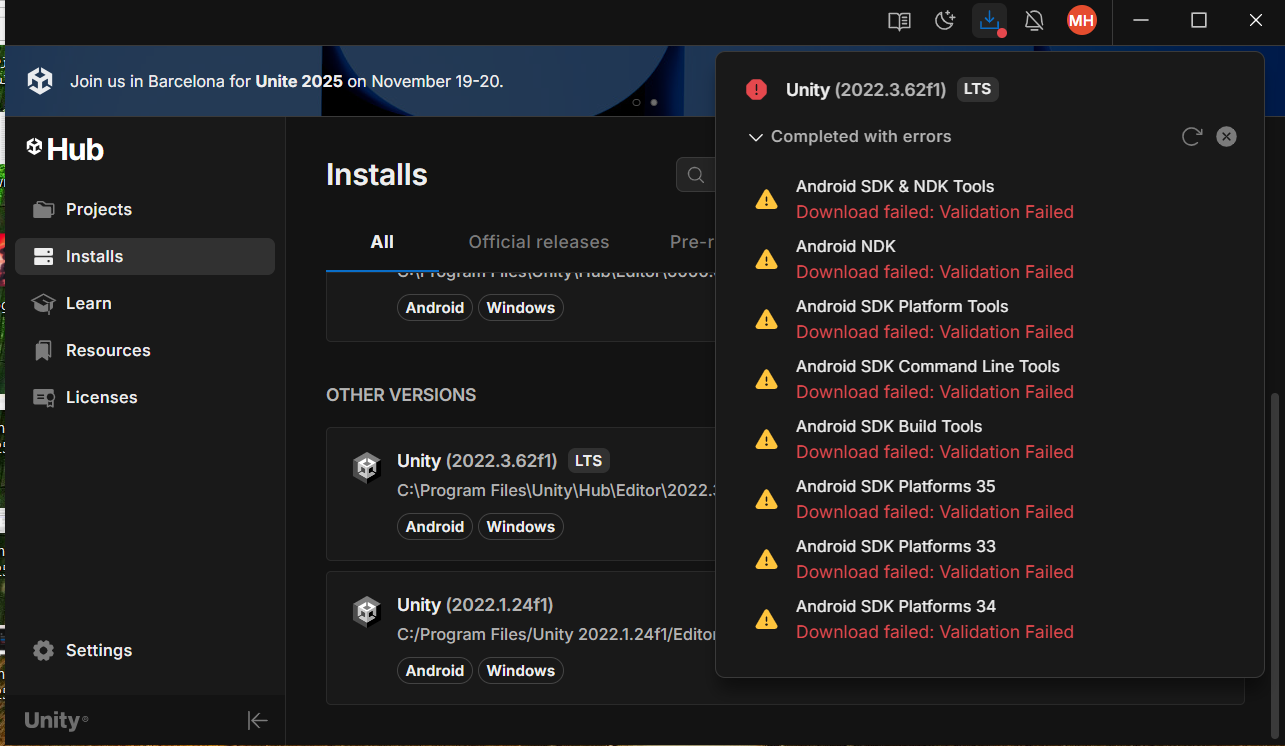
Task: Click the second banner carousel dot
Action: [654, 102]
